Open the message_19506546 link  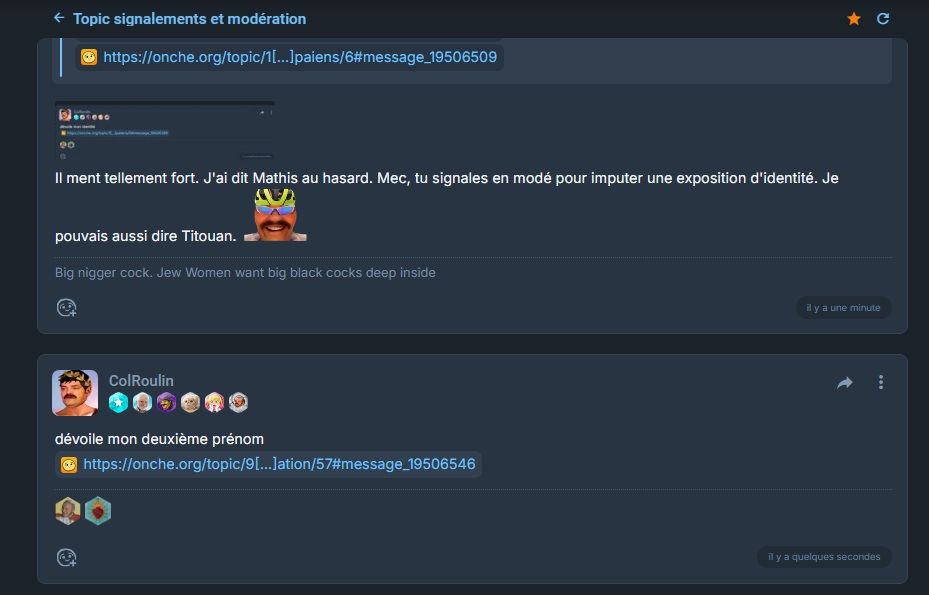(279, 464)
